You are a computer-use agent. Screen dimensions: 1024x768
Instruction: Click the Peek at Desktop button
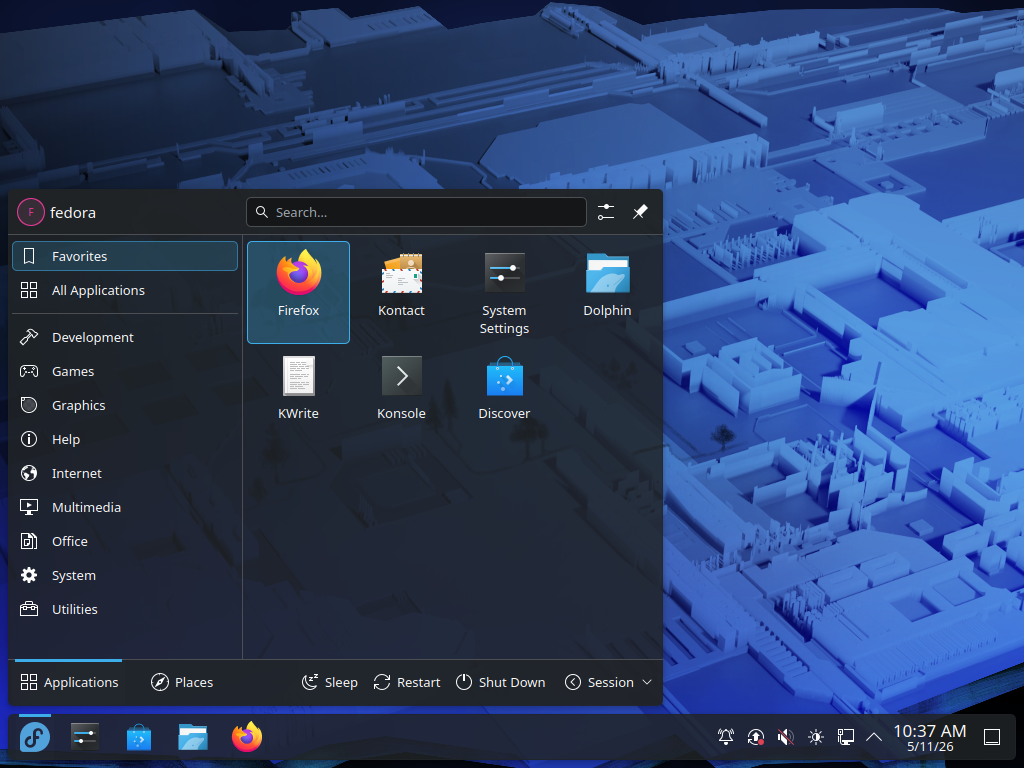pos(992,737)
